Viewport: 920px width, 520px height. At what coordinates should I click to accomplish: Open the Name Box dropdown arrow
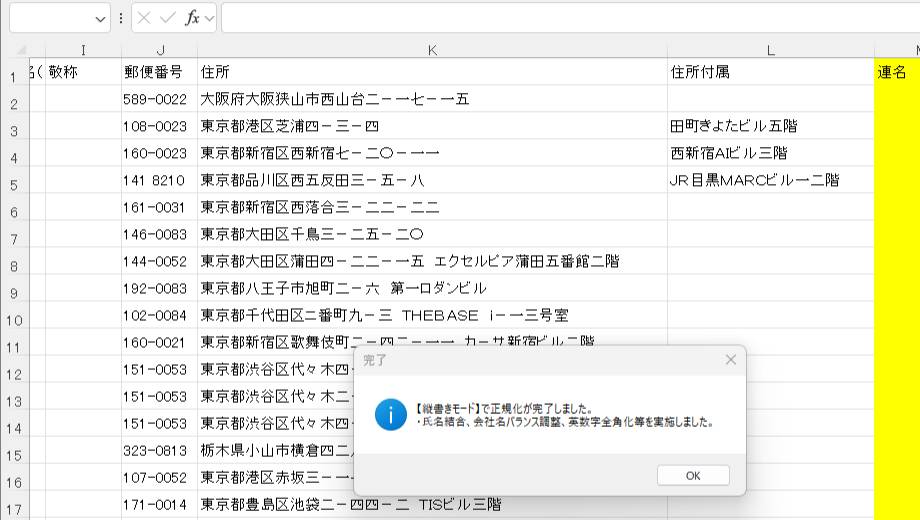[100, 19]
